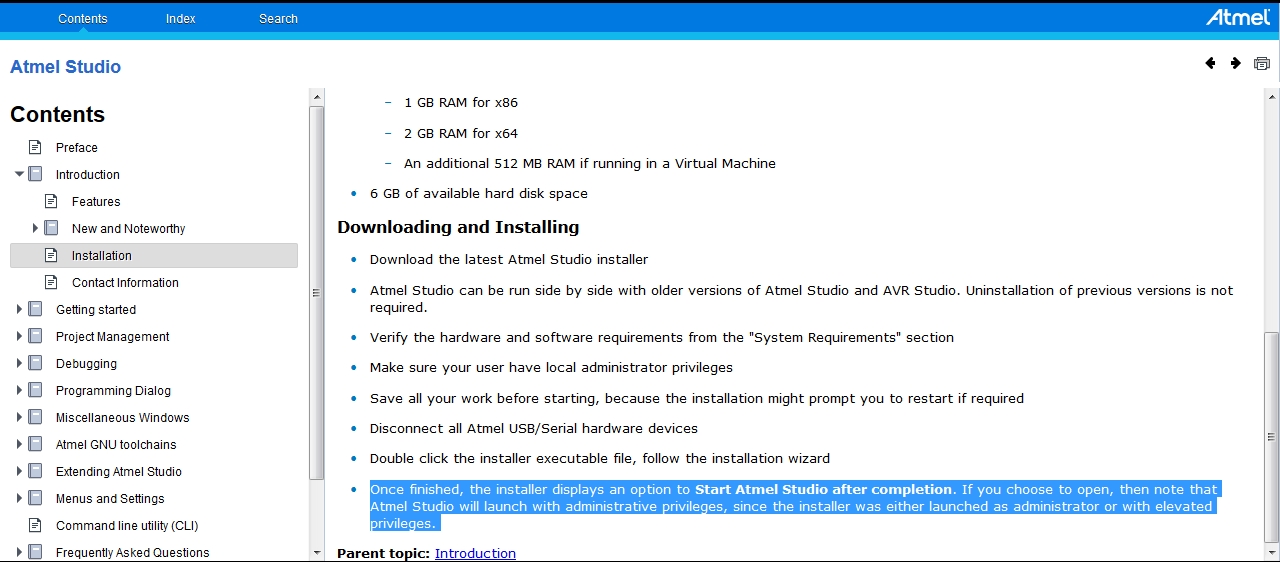Expand the Debugging node
This screenshot has width=1280, height=562.
[x=19, y=363]
